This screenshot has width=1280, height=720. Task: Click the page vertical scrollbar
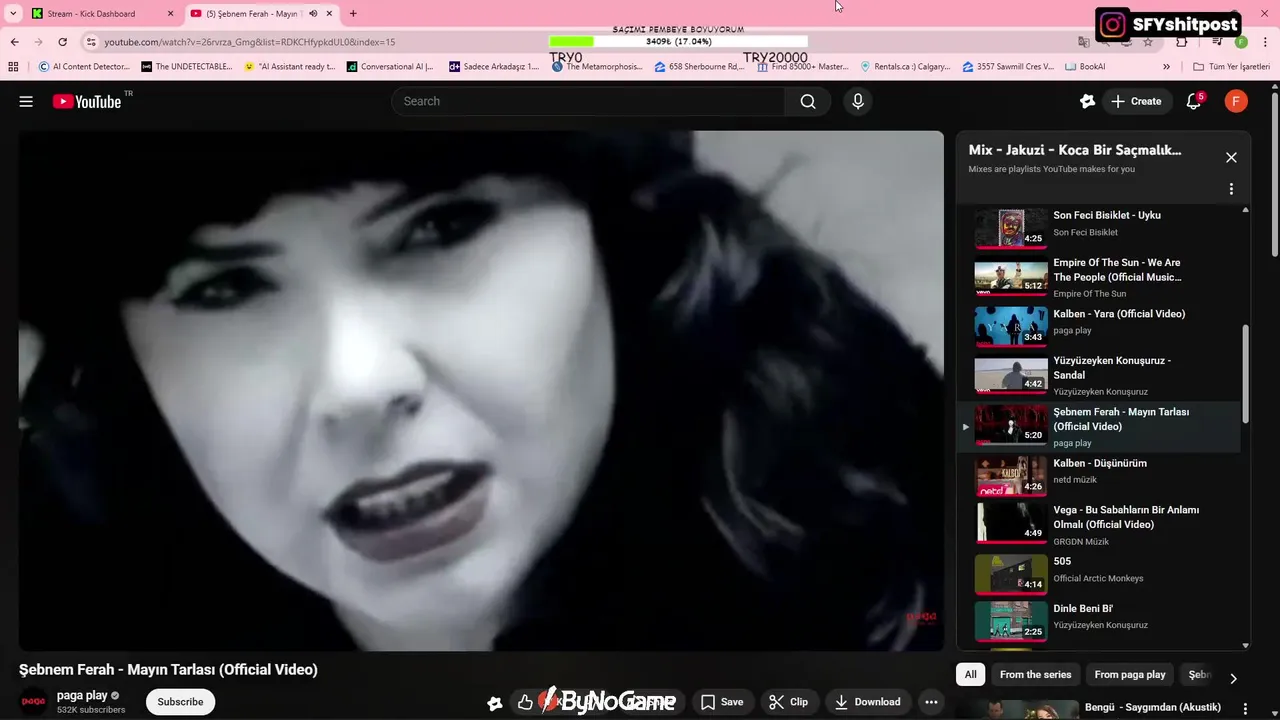tap(1275, 173)
